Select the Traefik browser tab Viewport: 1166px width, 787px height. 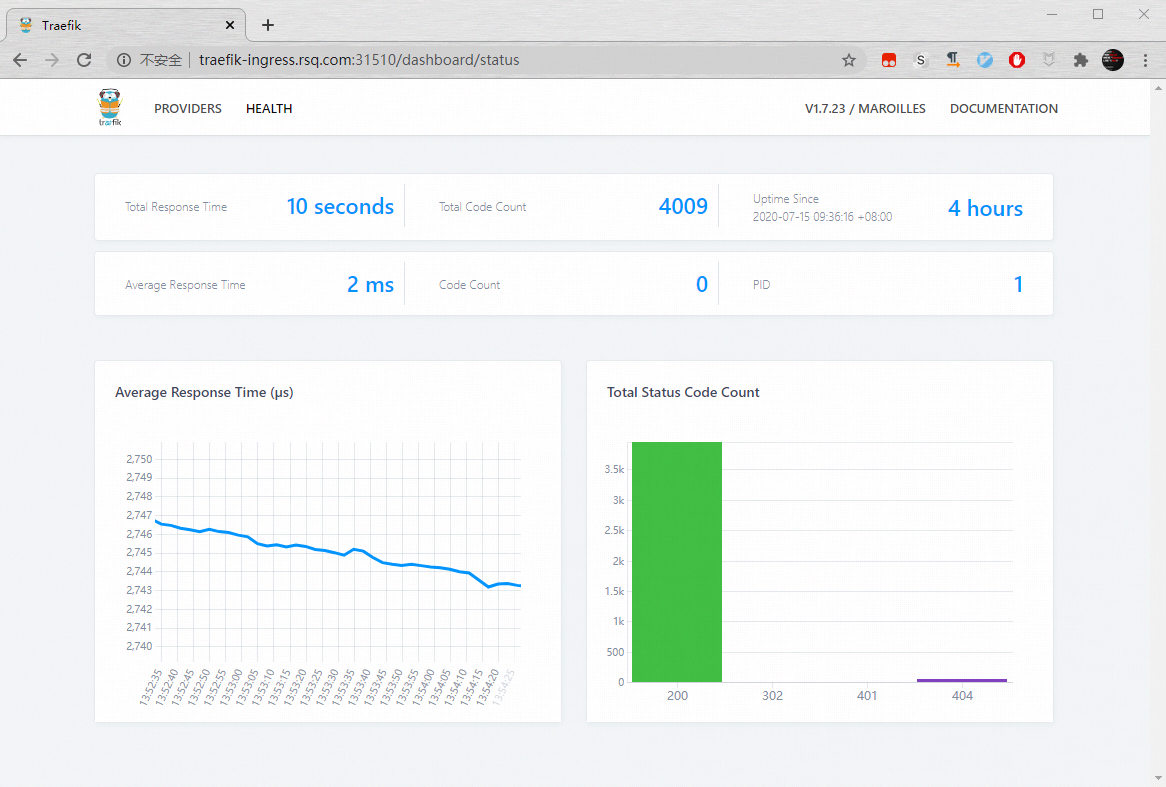point(120,24)
